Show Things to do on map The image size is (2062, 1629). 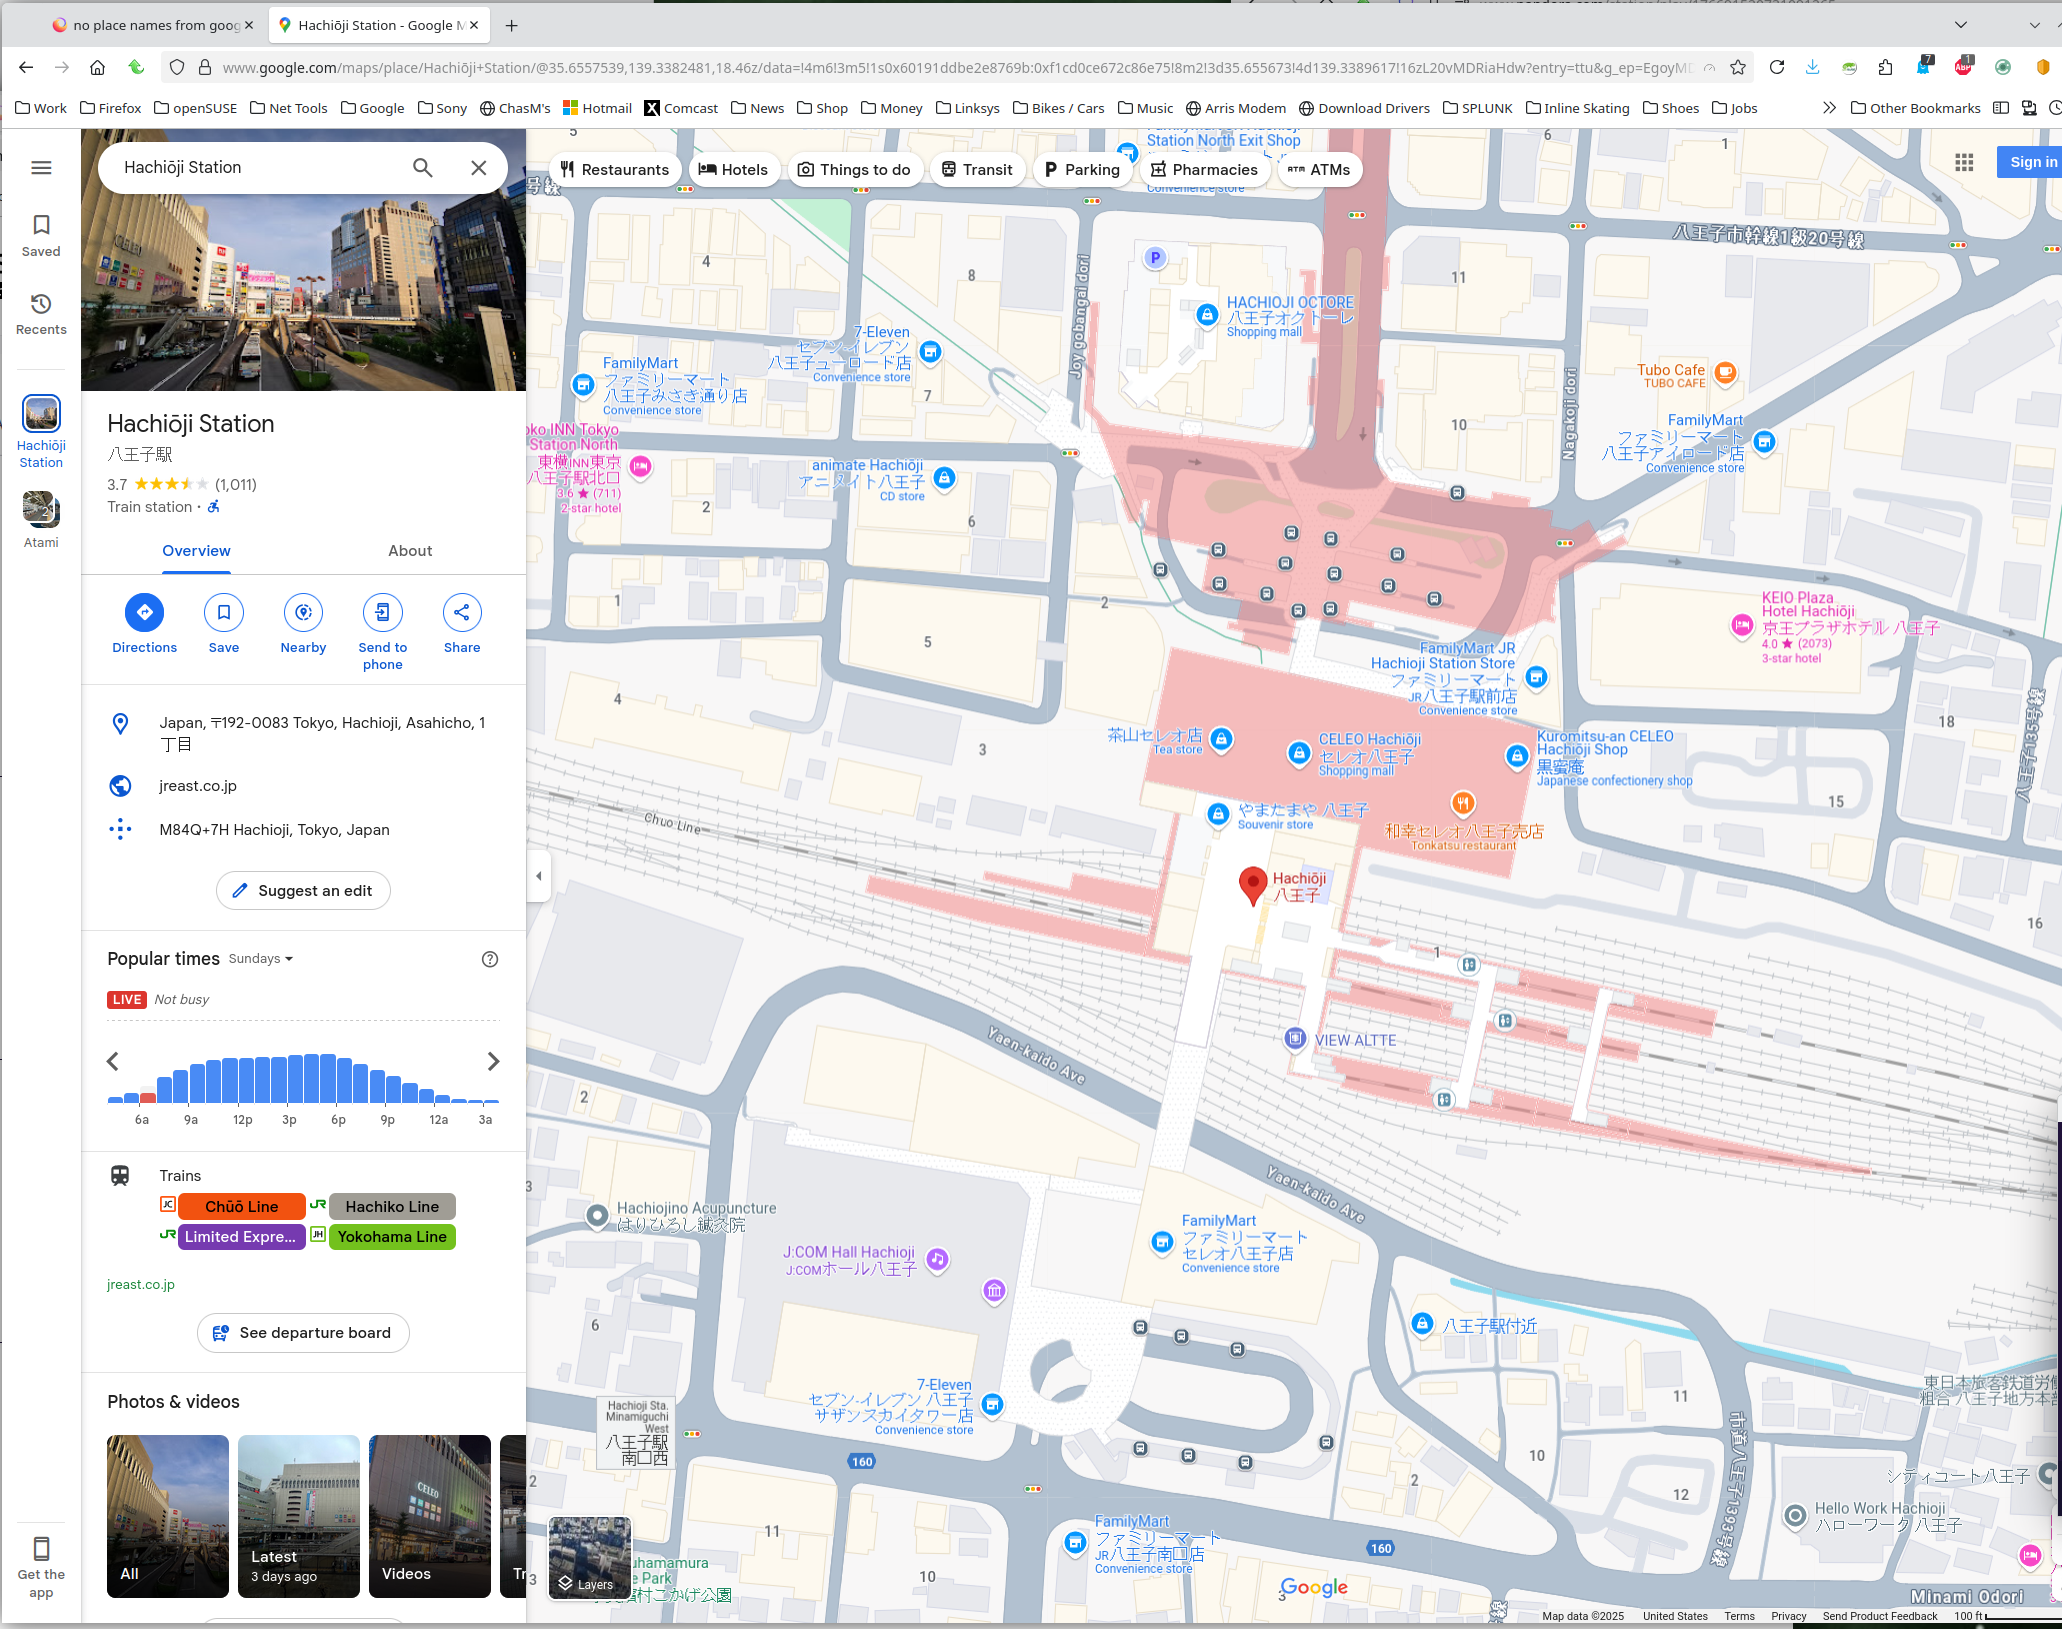click(854, 169)
